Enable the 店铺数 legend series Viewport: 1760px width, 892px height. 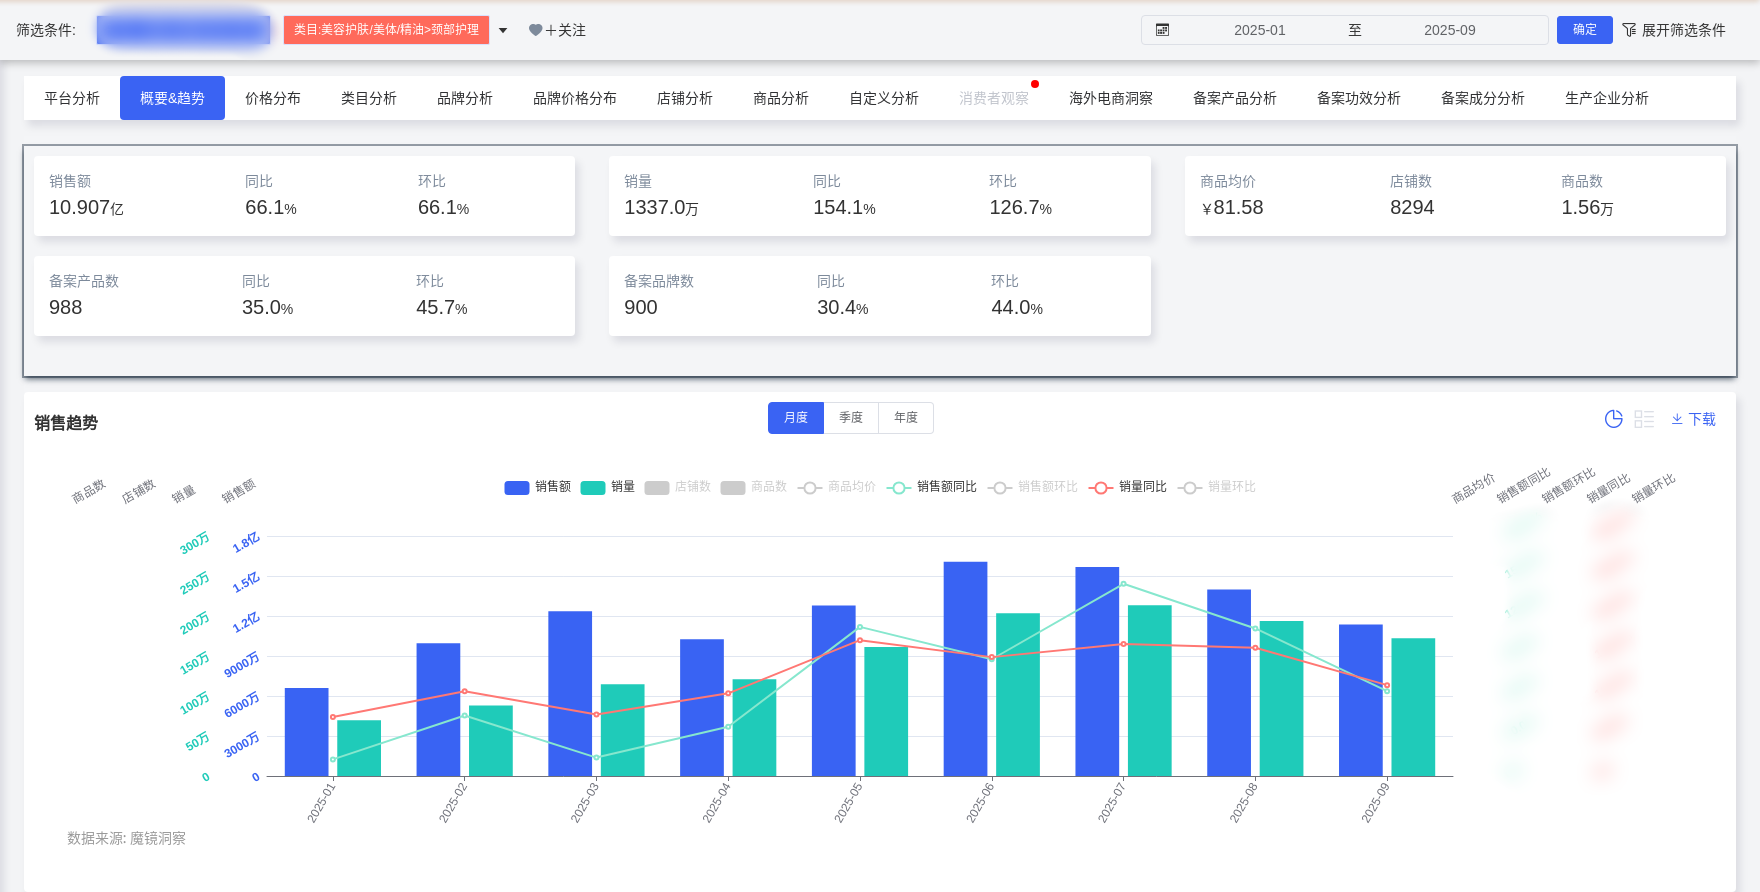coord(678,487)
